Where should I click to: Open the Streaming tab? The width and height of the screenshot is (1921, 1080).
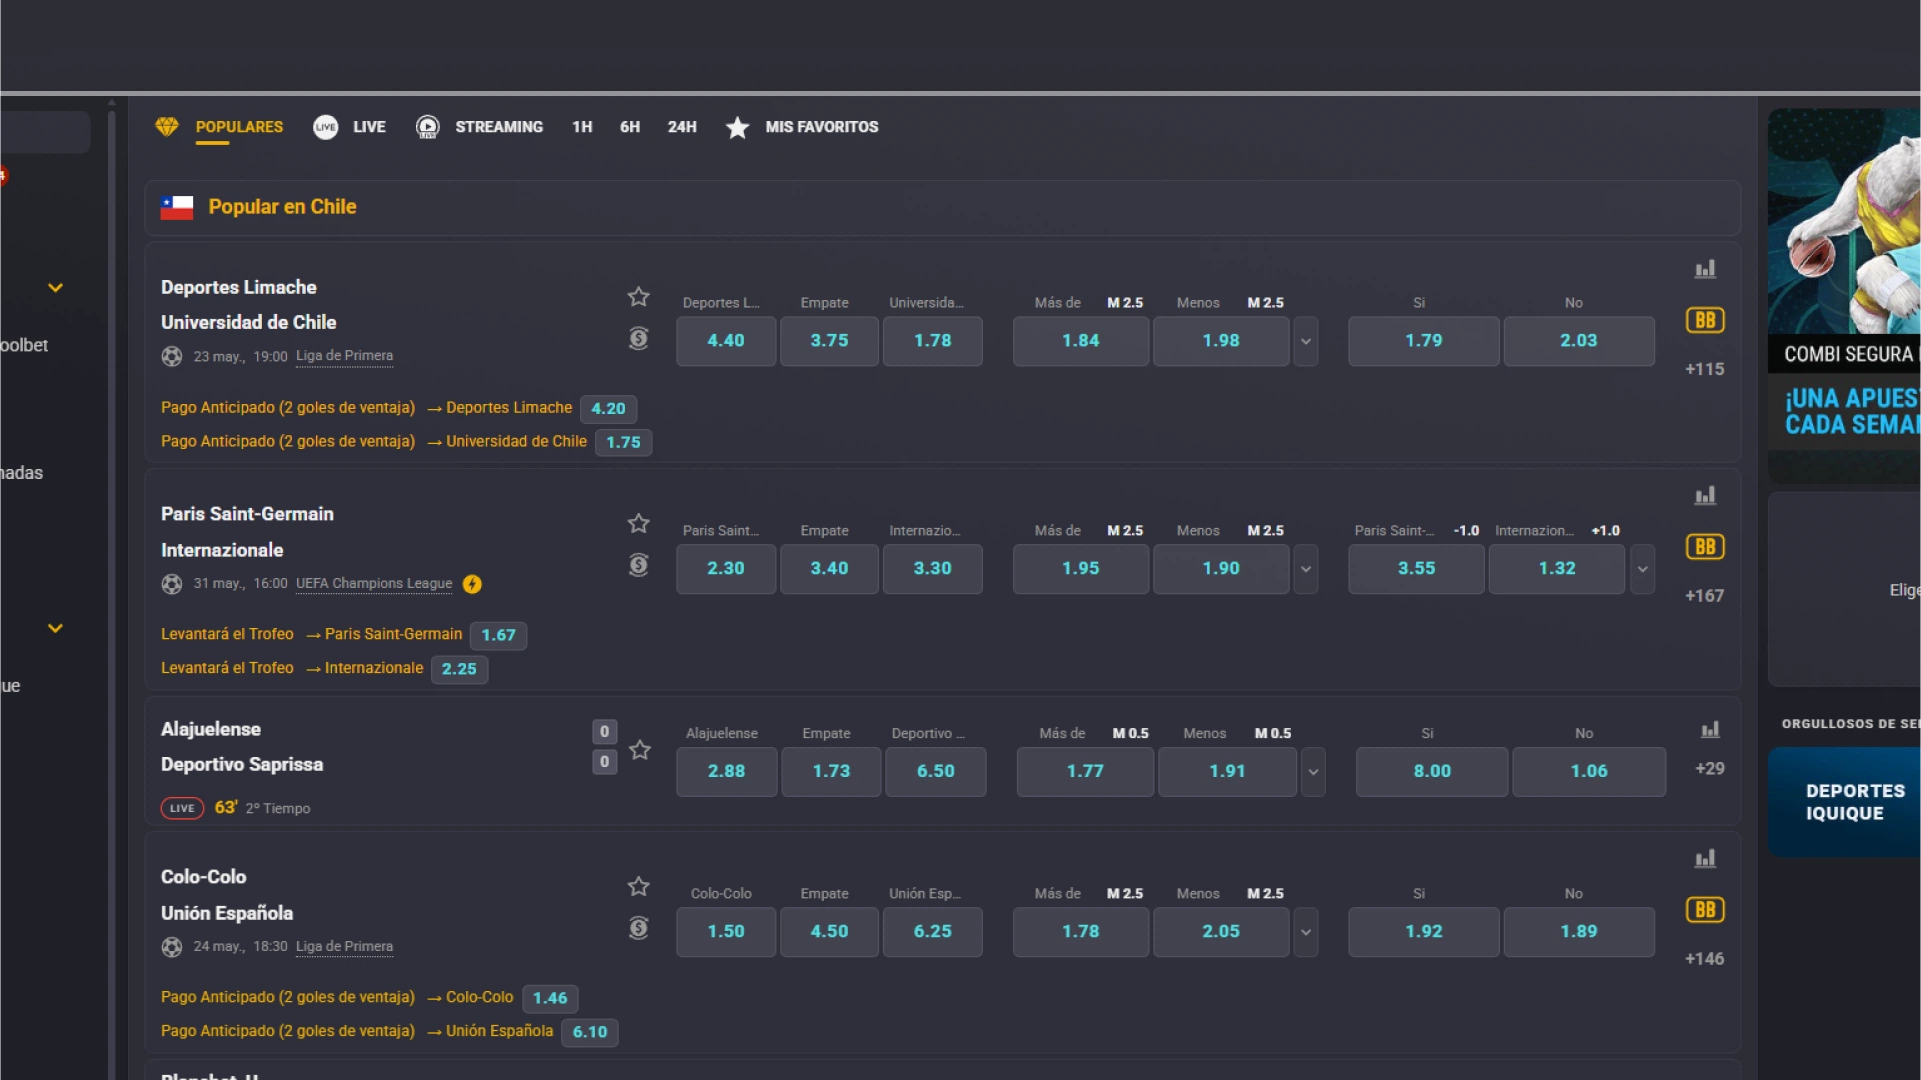click(x=499, y=127)
